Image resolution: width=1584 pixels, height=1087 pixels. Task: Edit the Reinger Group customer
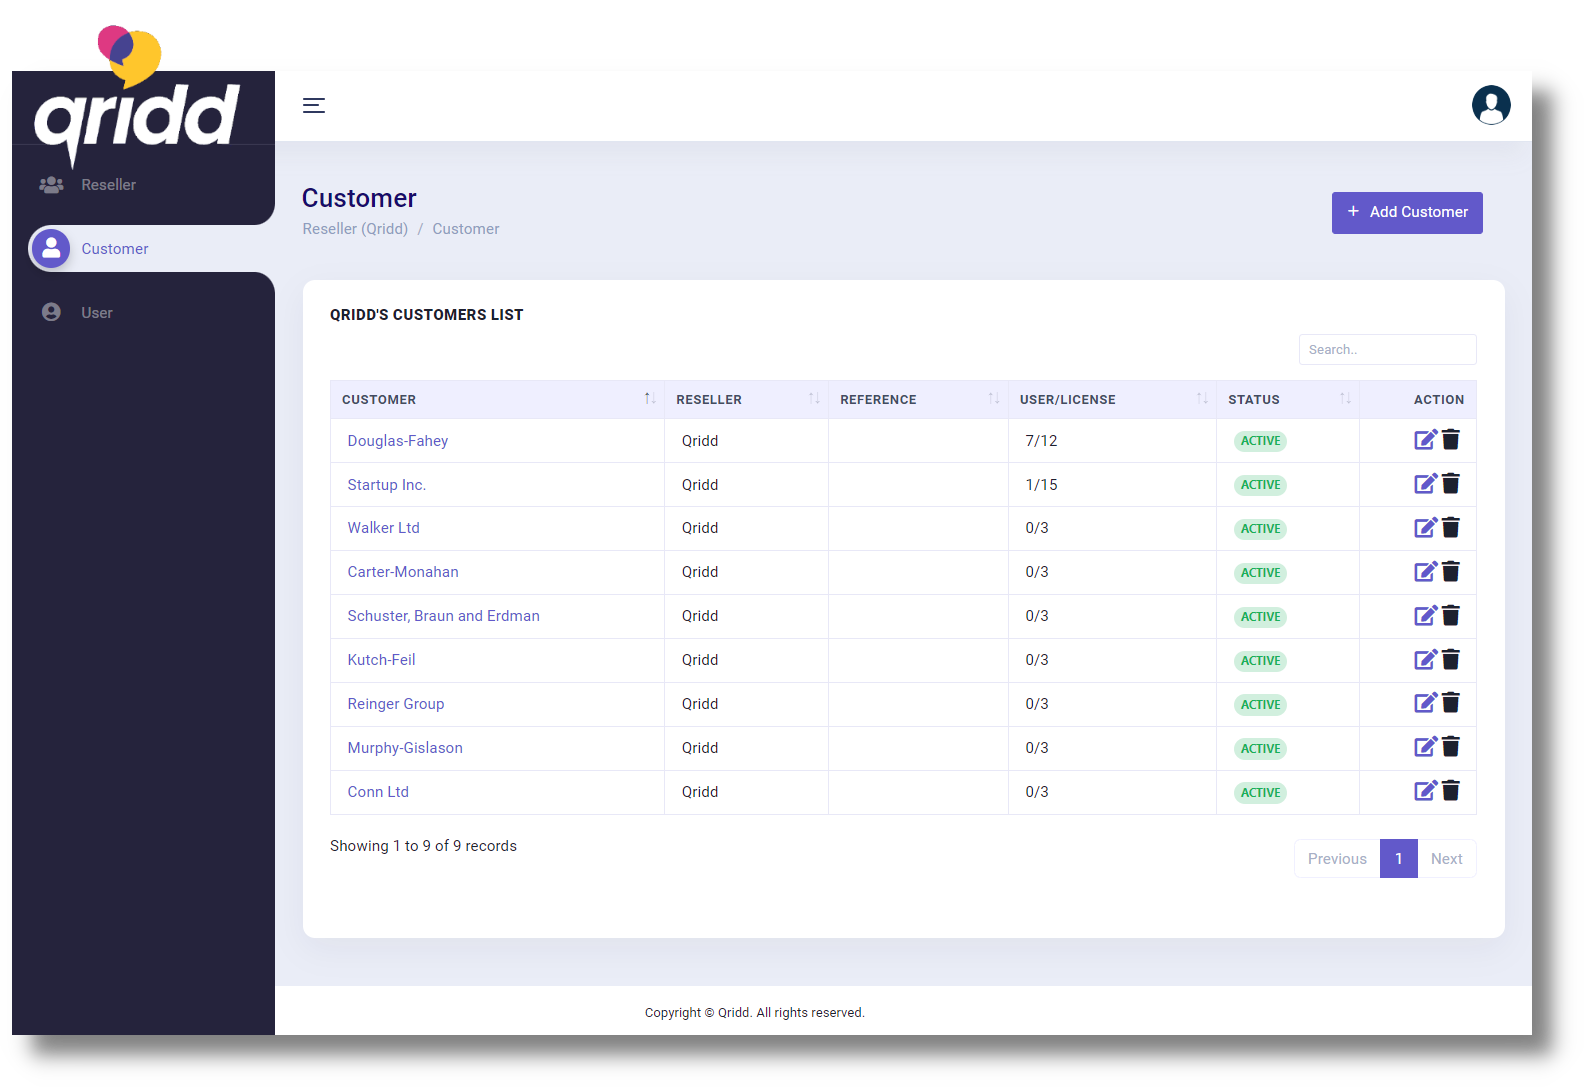(x=1425, y=704)
